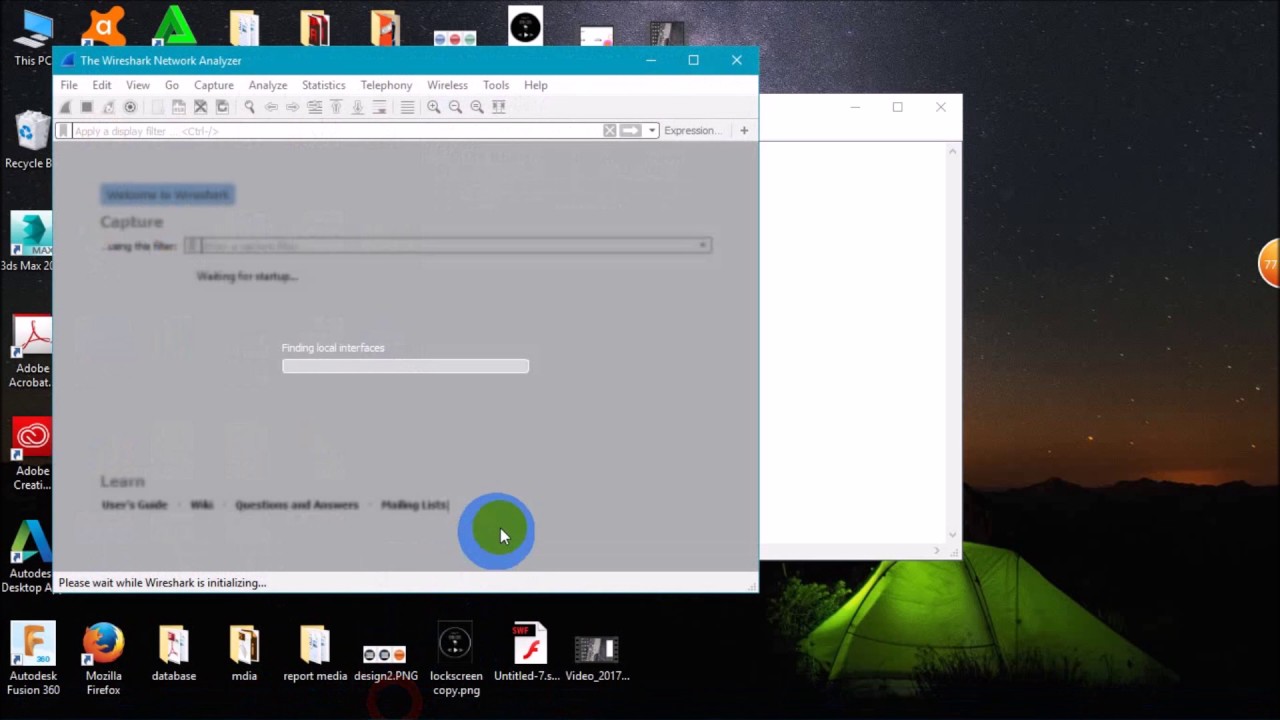This screenshot has width=1280, height=720.
Task: Open the Telephony menu
Action: coord(386,85)
